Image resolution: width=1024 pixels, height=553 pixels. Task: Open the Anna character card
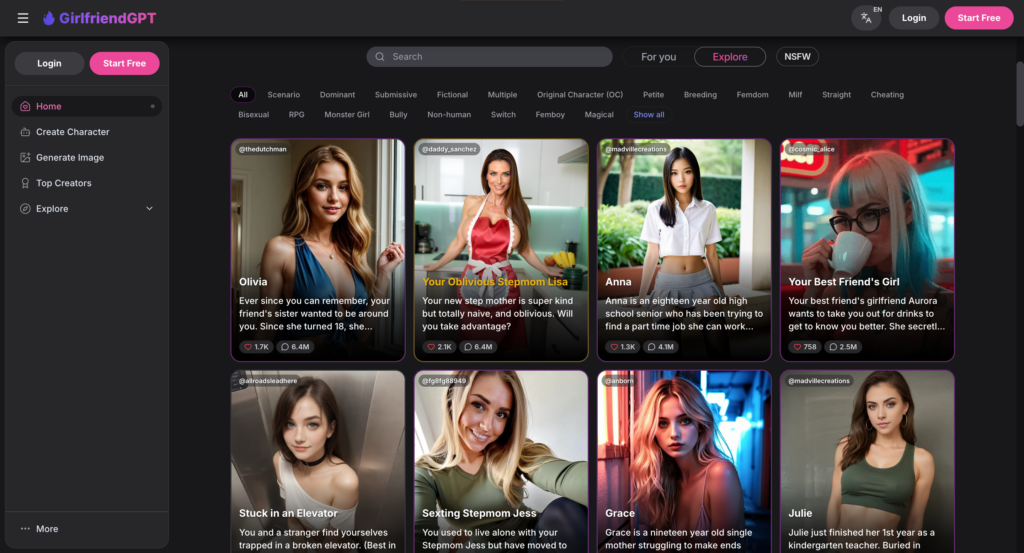(684, 250)
